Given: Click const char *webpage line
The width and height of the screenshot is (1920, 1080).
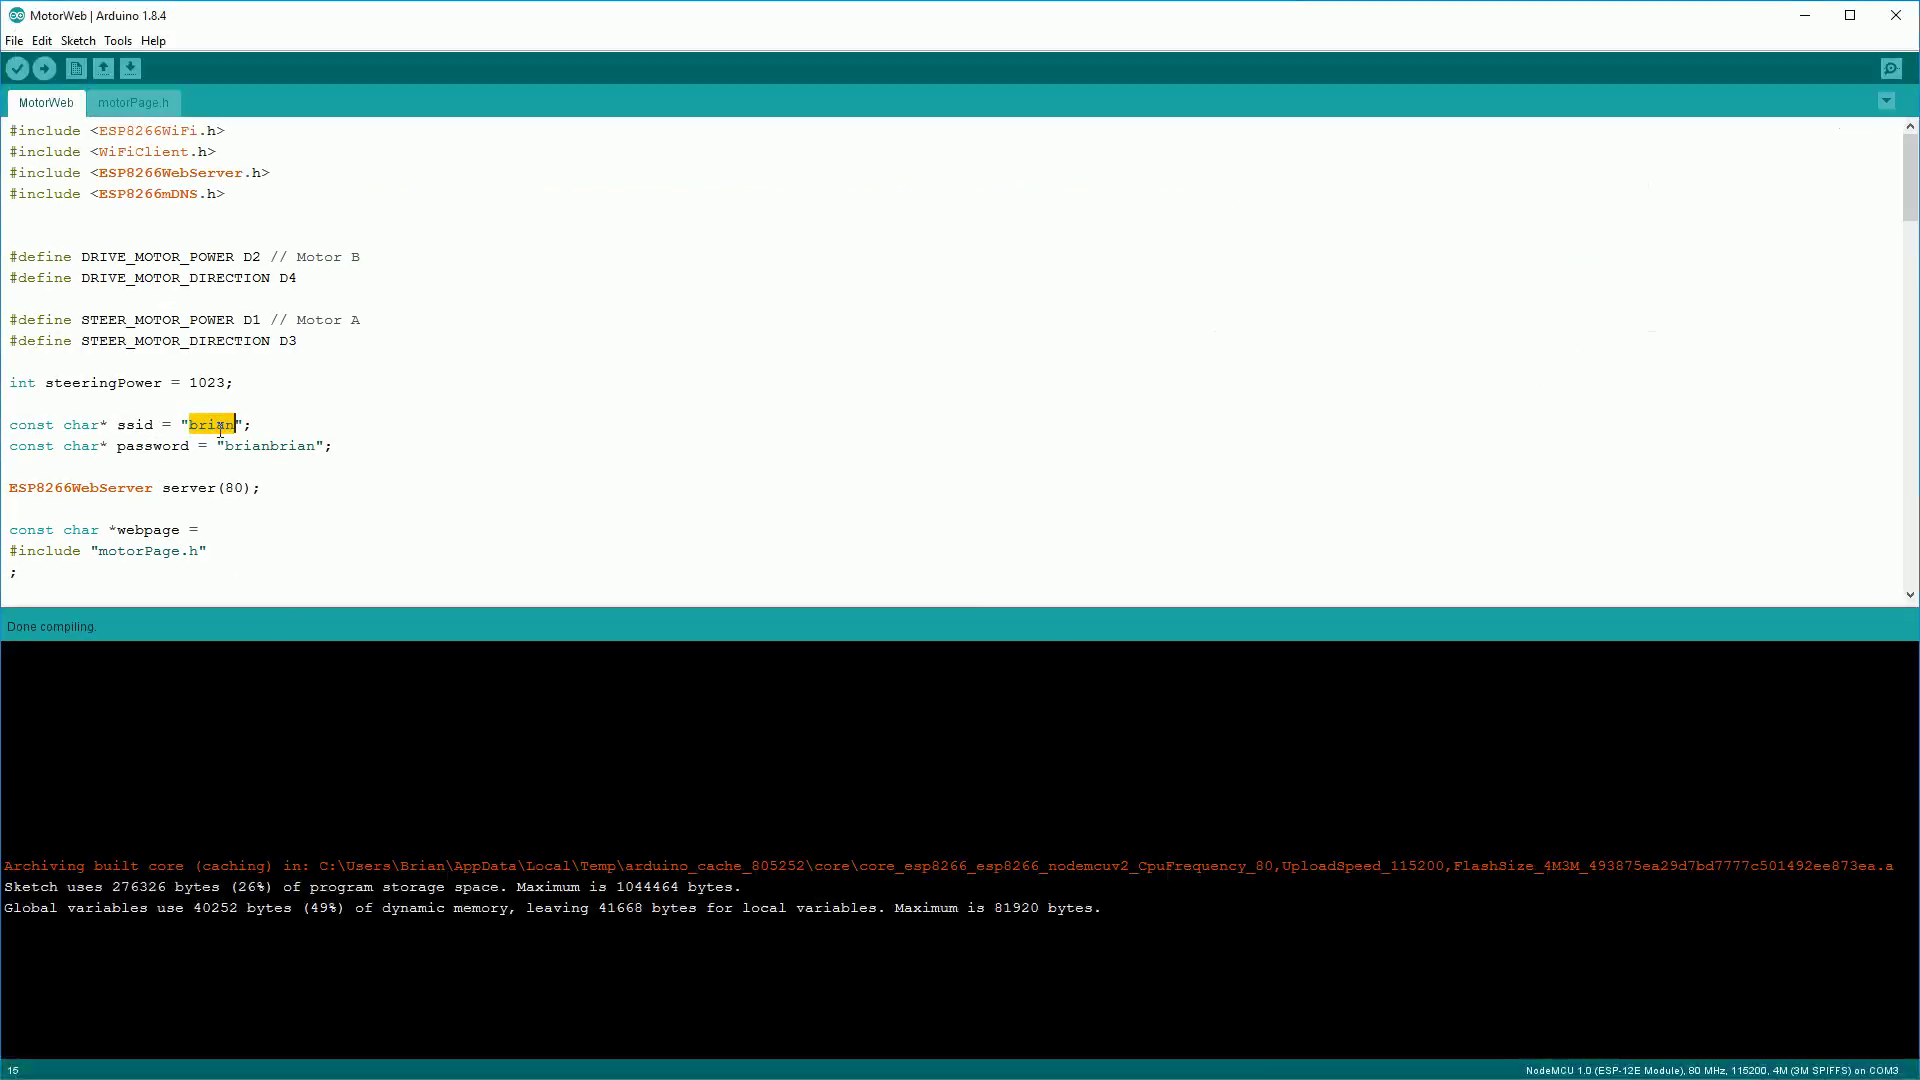Looking at the screenshot, I should [104, 530].
